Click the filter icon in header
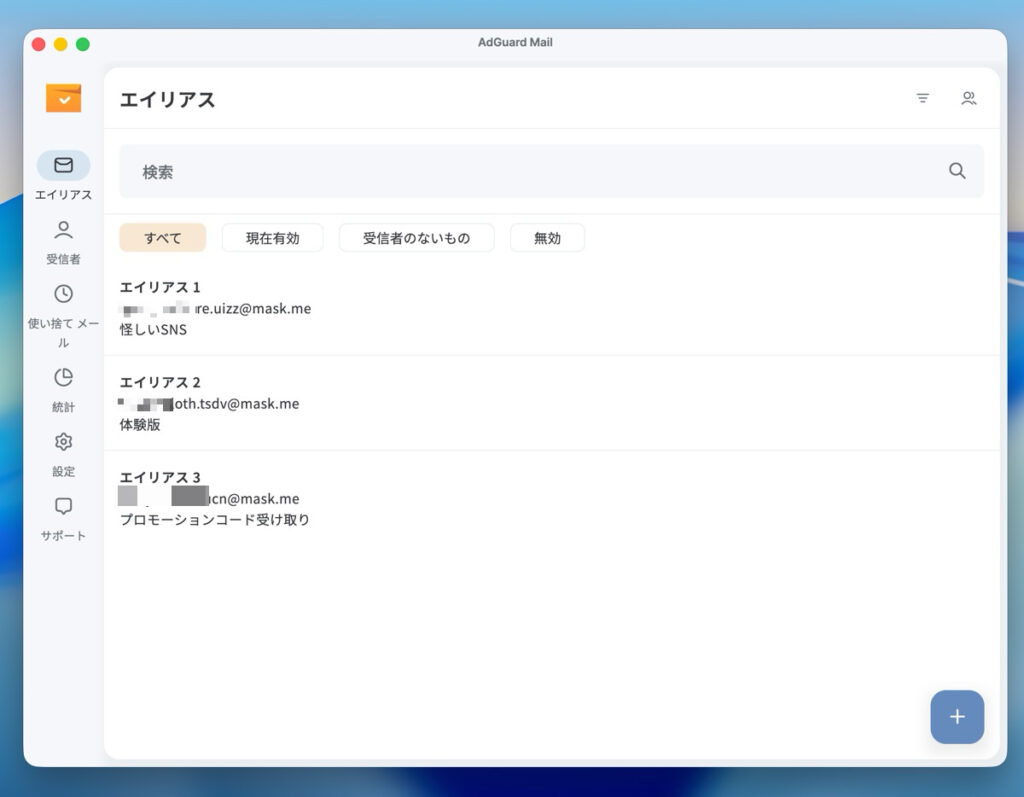1024x797 pixels. click(922, 98)
